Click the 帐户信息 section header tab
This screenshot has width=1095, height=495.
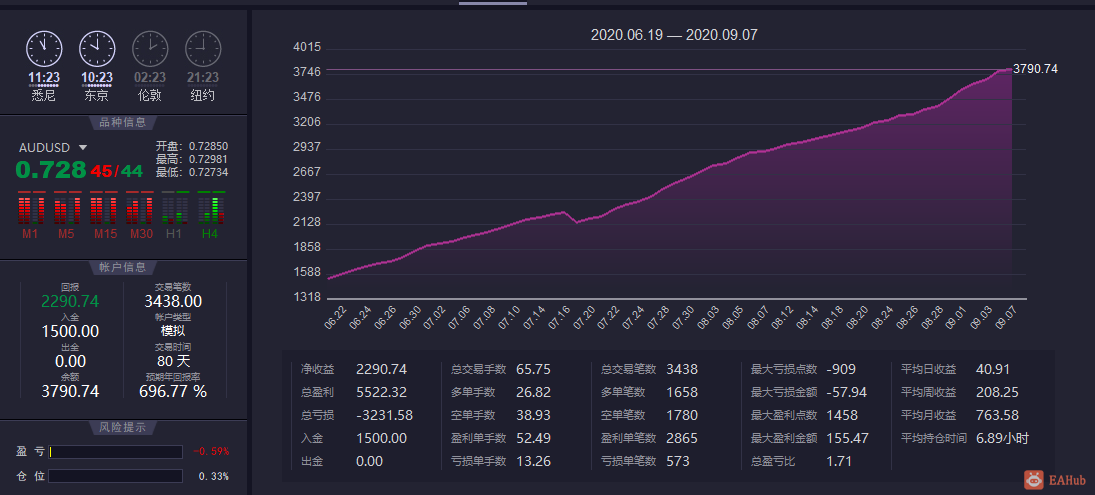click(123, 267)
